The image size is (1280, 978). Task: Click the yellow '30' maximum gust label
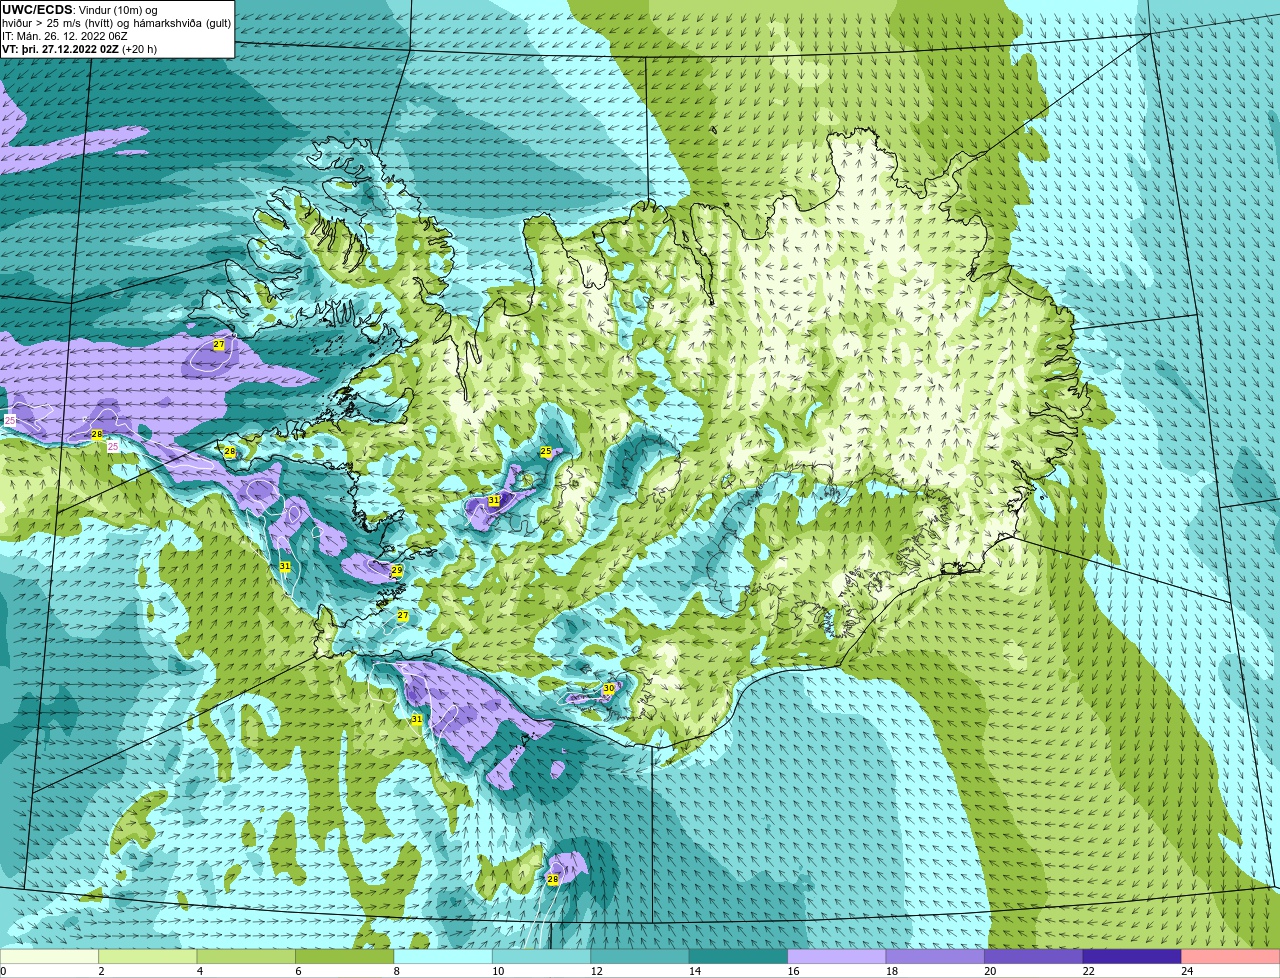(x=608, y=688)
